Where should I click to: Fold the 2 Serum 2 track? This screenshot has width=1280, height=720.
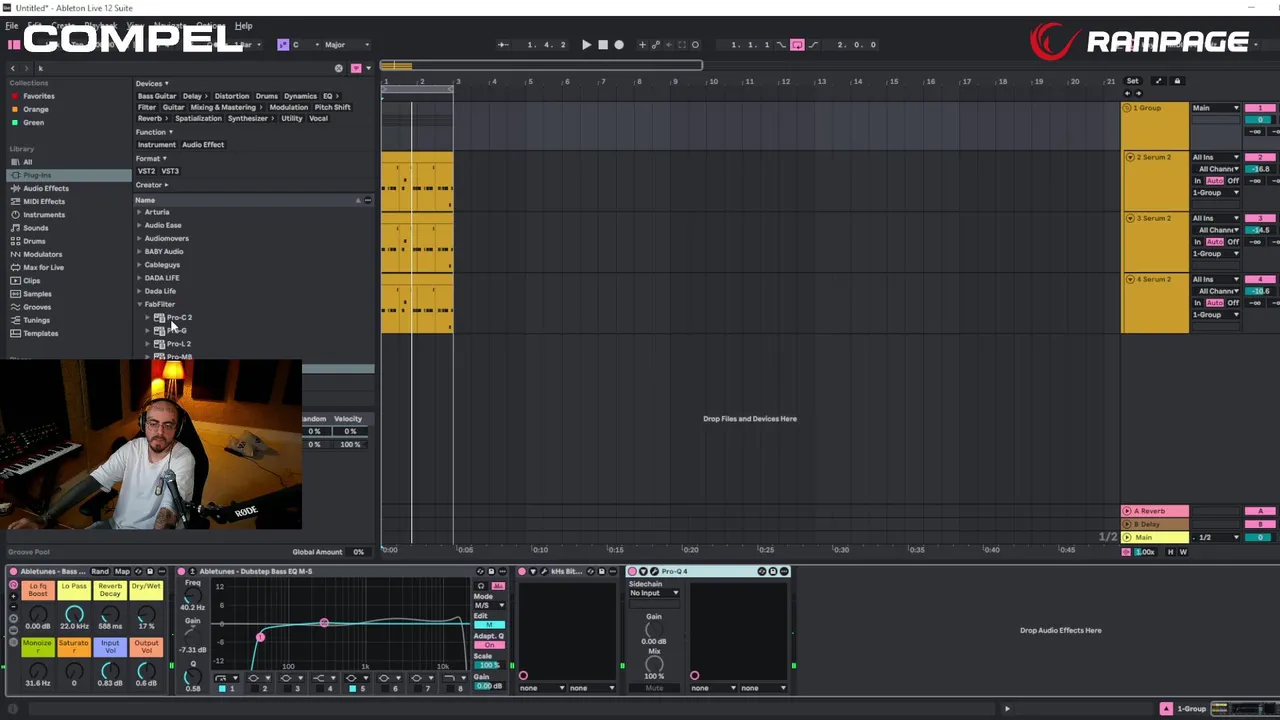(x=1130, y=157)
